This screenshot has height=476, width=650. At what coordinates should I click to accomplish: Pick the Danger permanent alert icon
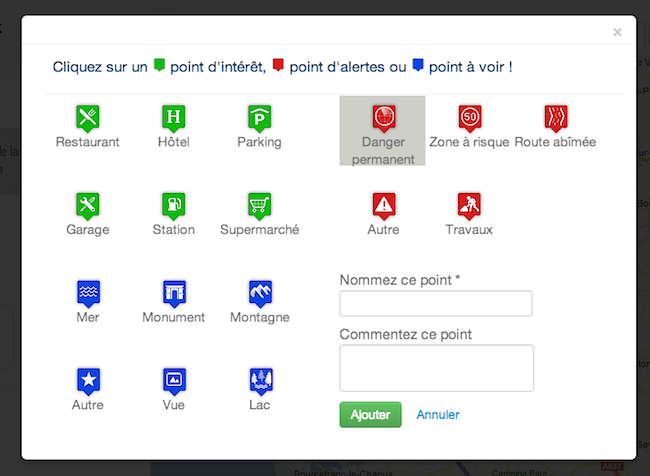(383, 118)
